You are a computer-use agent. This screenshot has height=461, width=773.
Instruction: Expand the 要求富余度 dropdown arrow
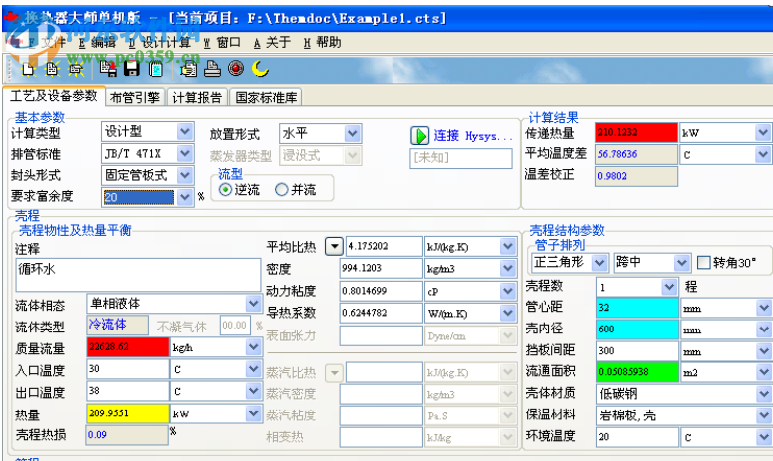point(185,197)
